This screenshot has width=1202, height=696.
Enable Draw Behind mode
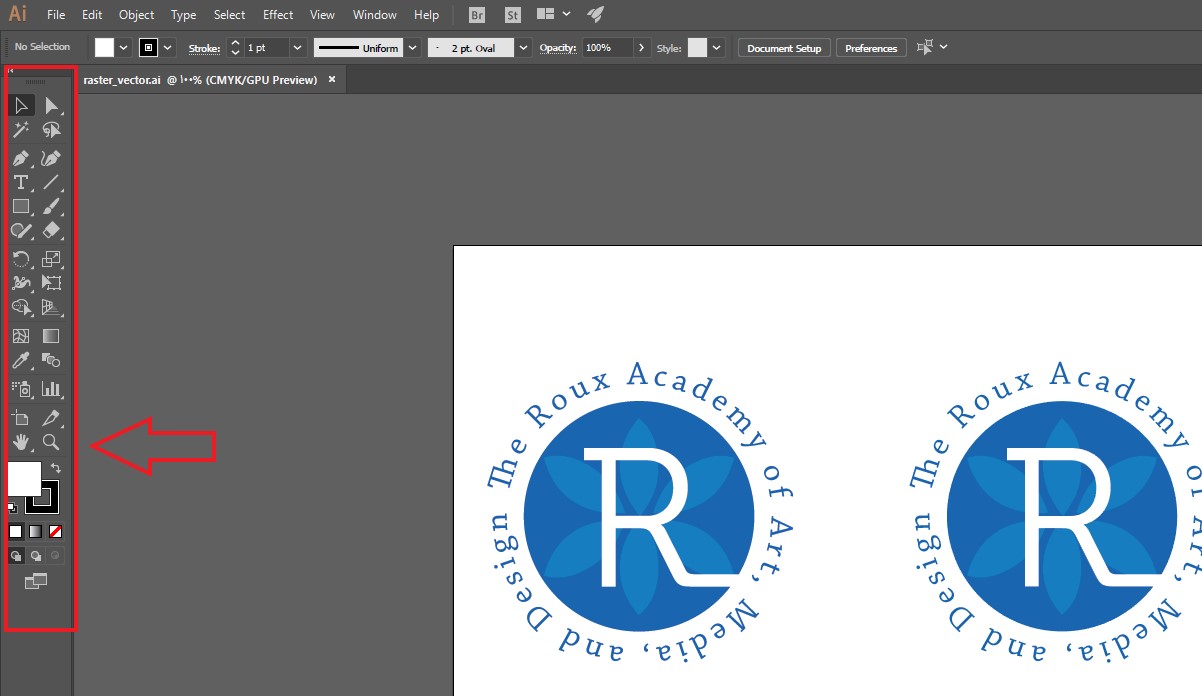tap(35, 555)
